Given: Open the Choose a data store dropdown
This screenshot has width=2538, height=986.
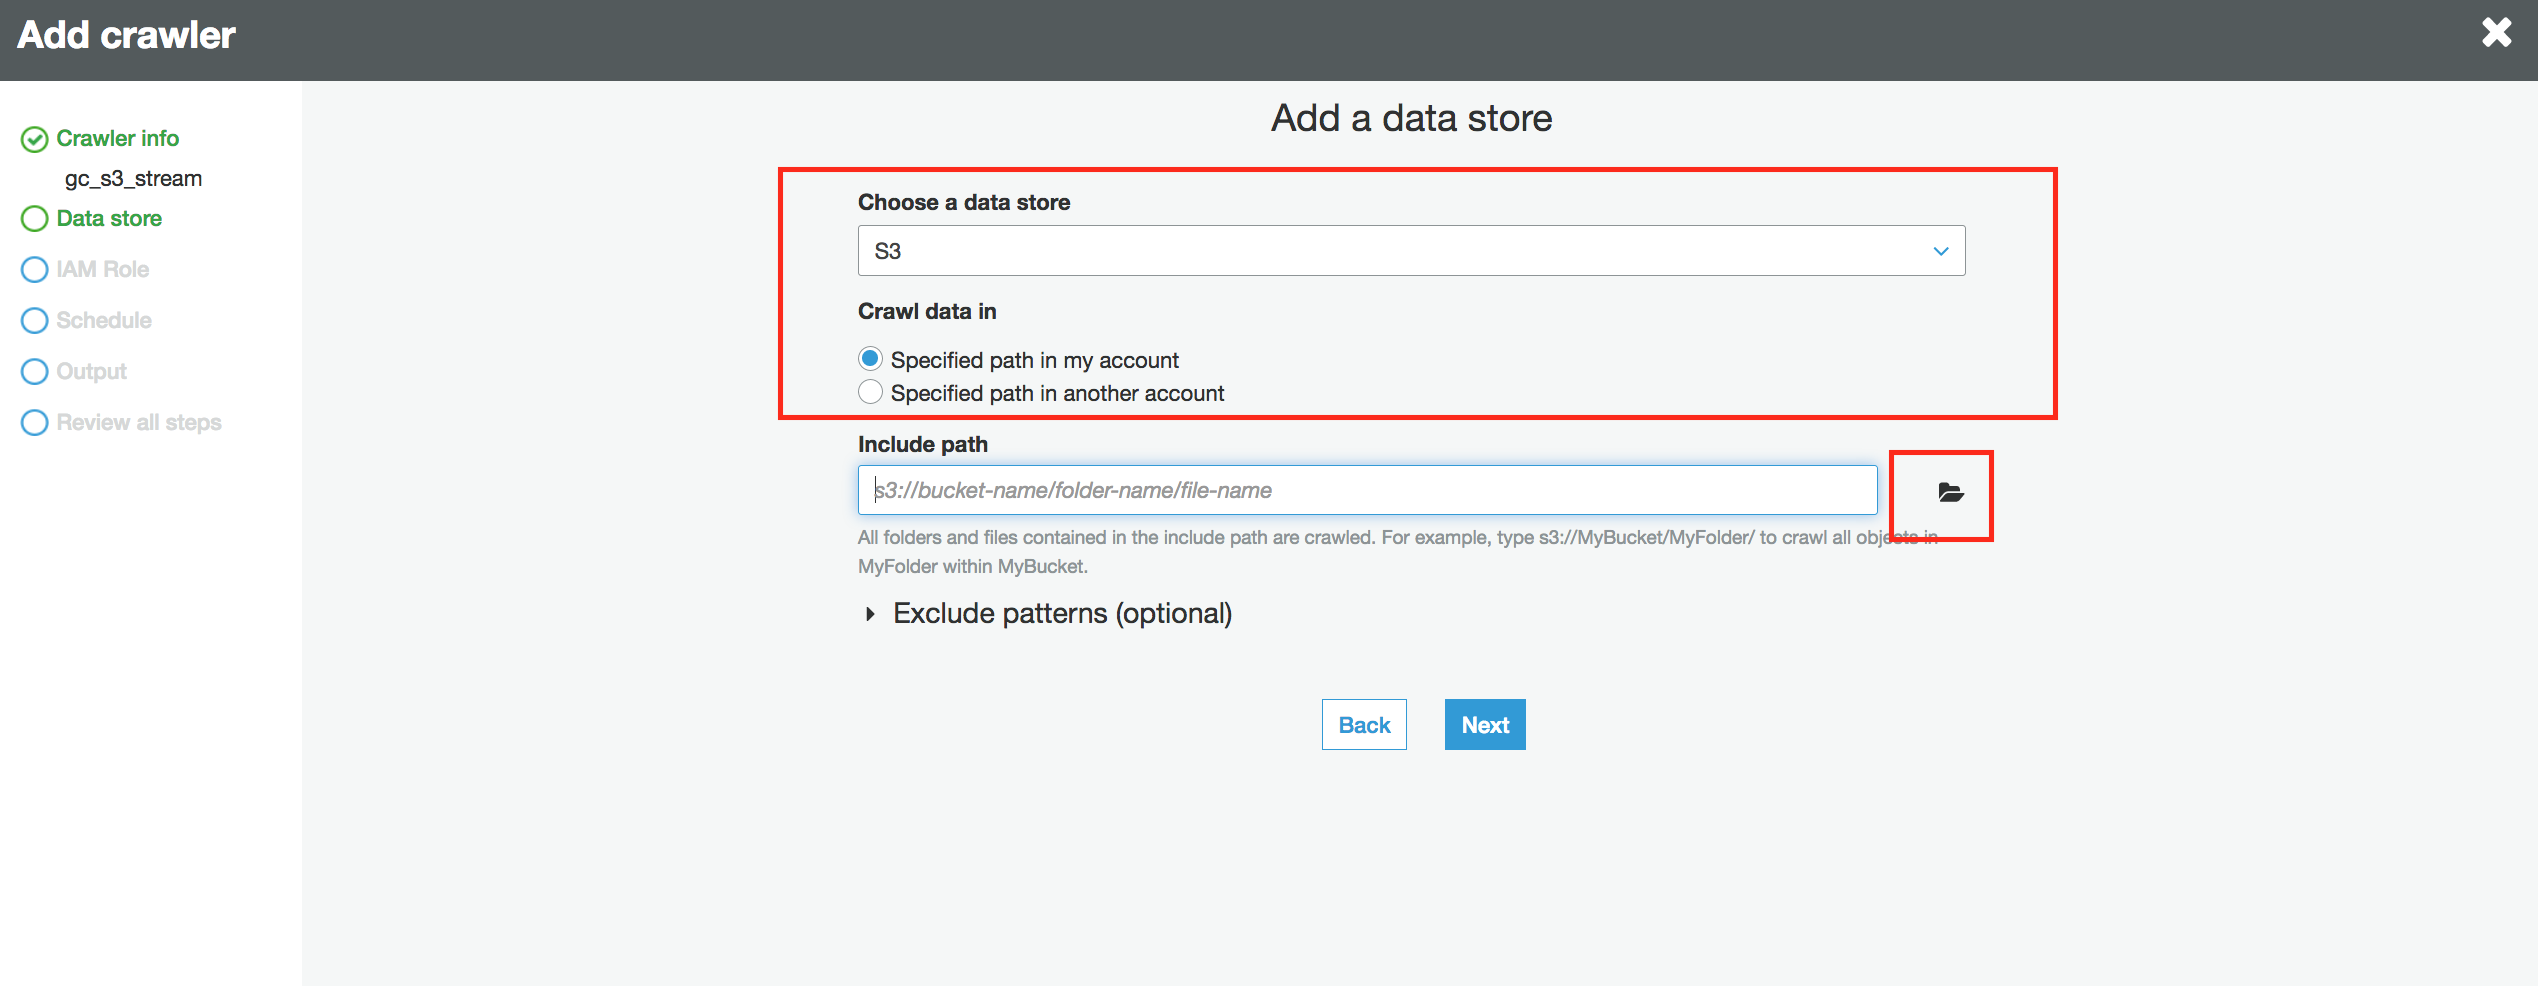Looking at the screenshot, I should click(x=1411, y=251).
